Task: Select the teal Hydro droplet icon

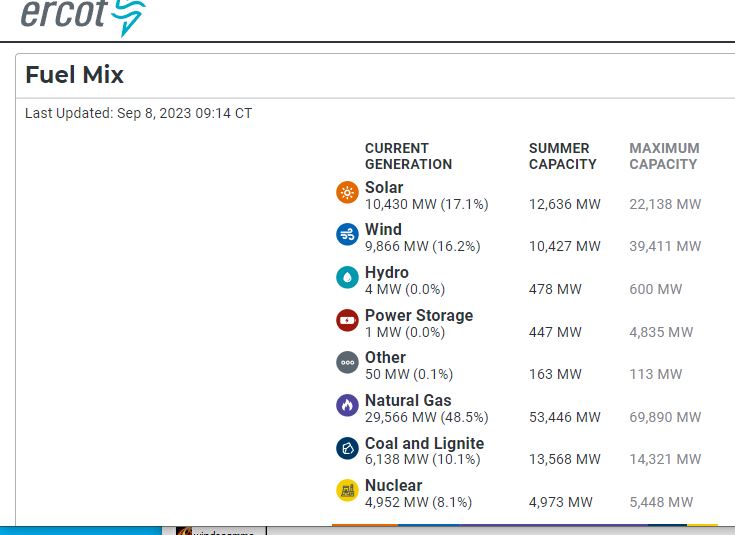Action: pyautogui.click(x=347, y=277)
